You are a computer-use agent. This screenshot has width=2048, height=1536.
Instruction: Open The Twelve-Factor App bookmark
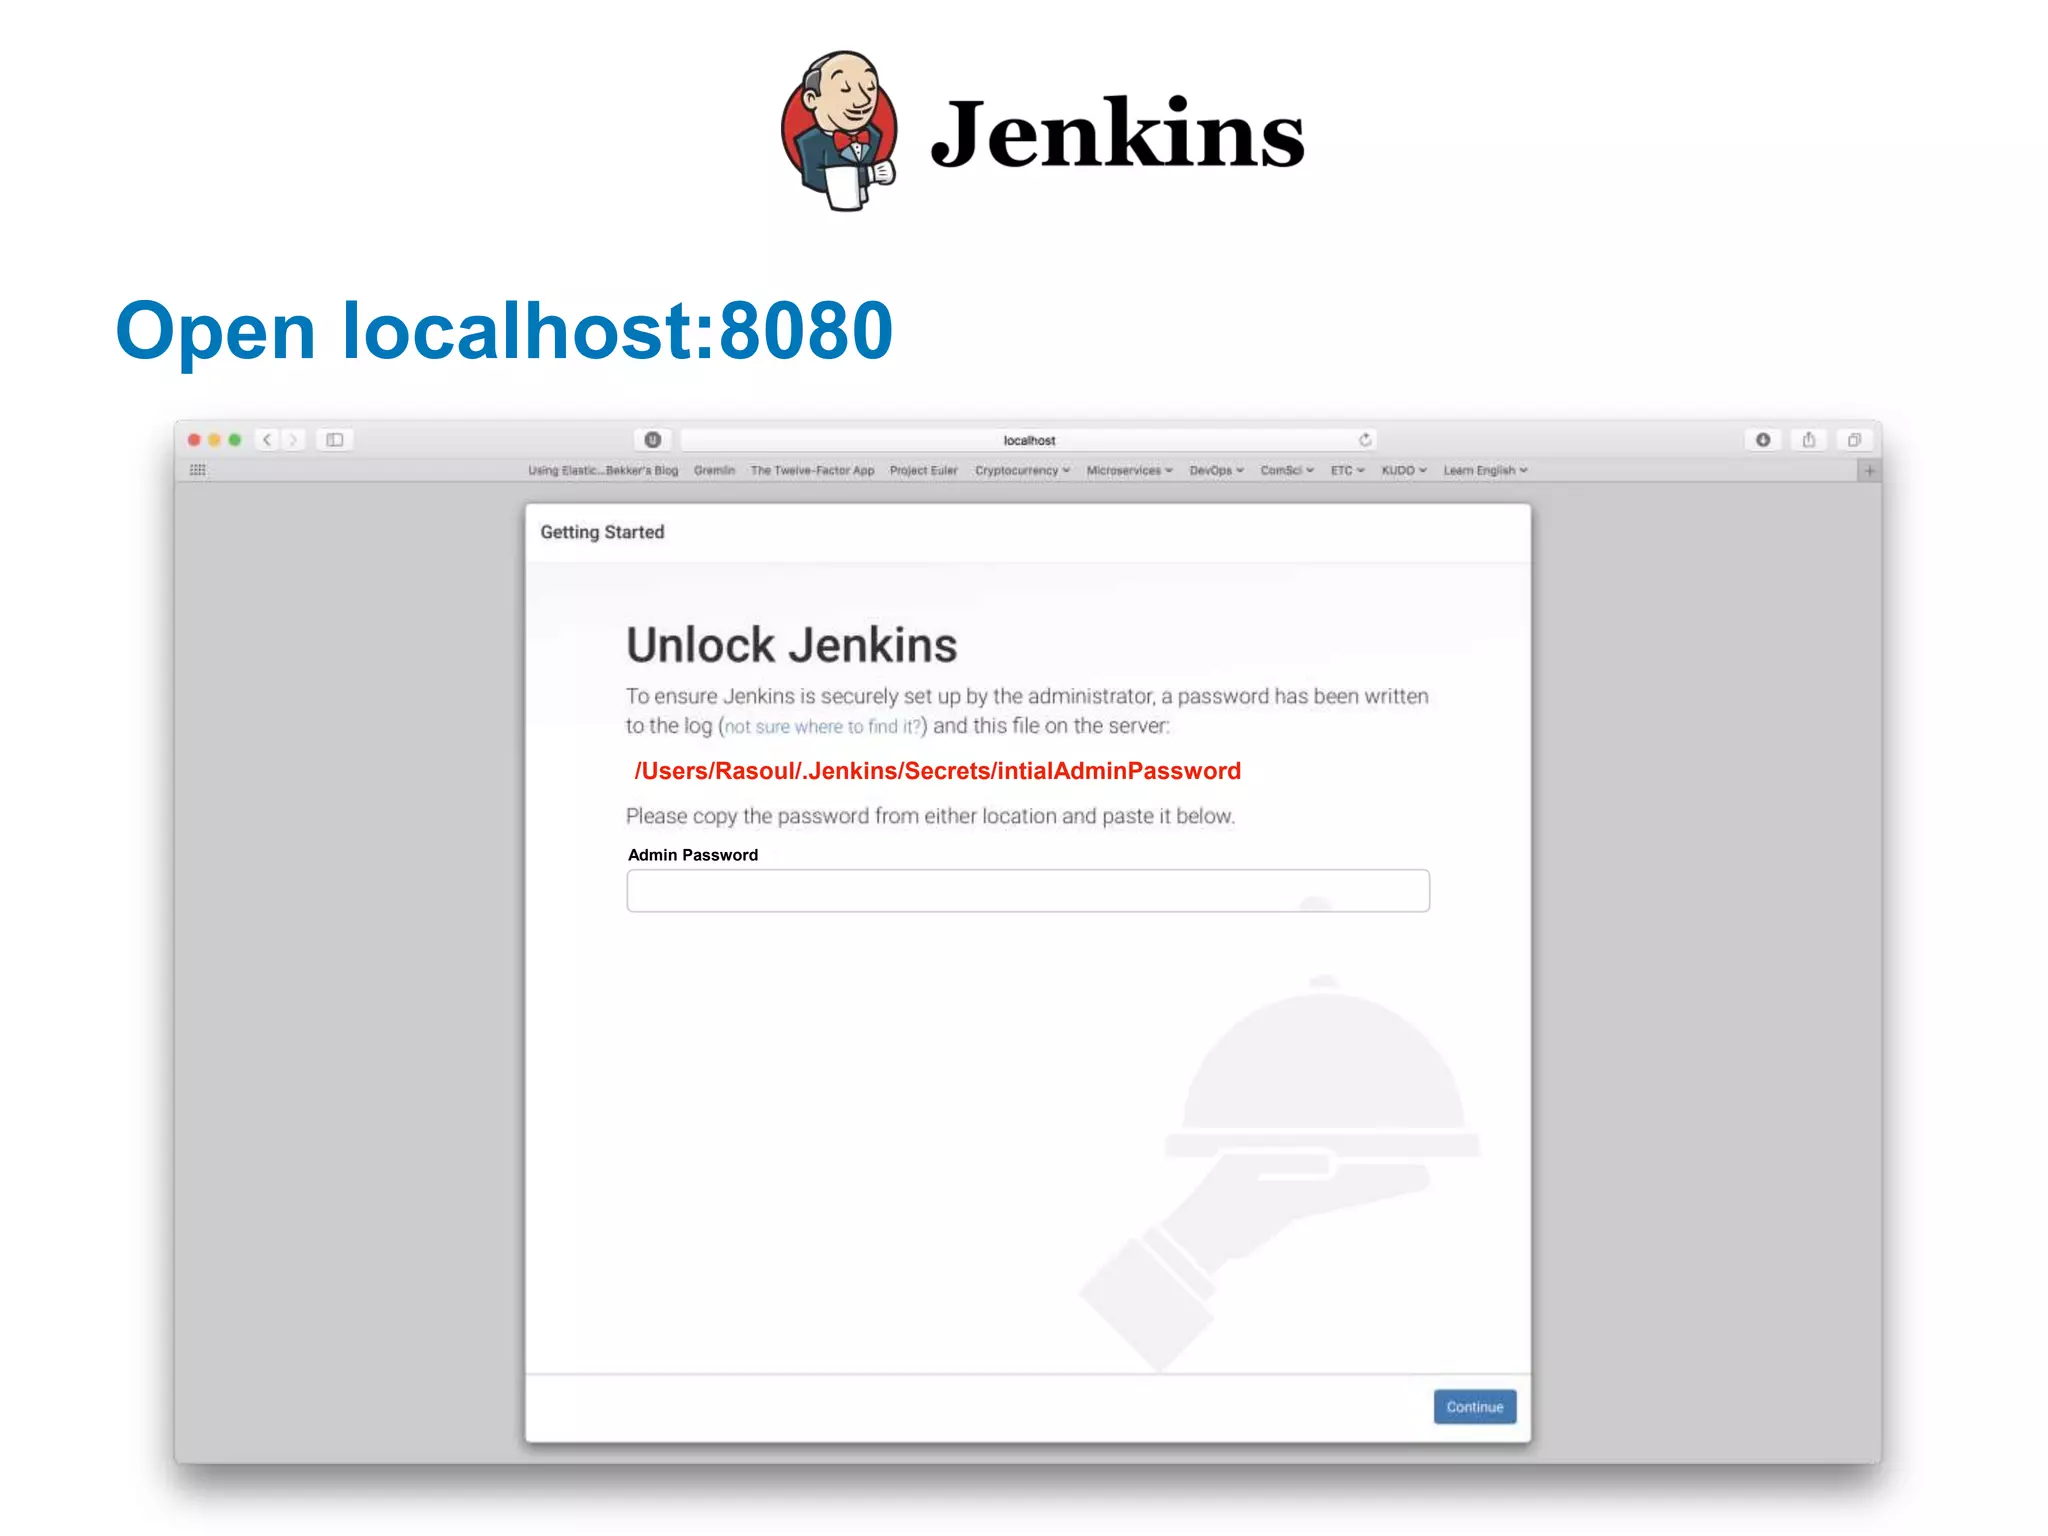pyautogui.click(x=812, y=470)
